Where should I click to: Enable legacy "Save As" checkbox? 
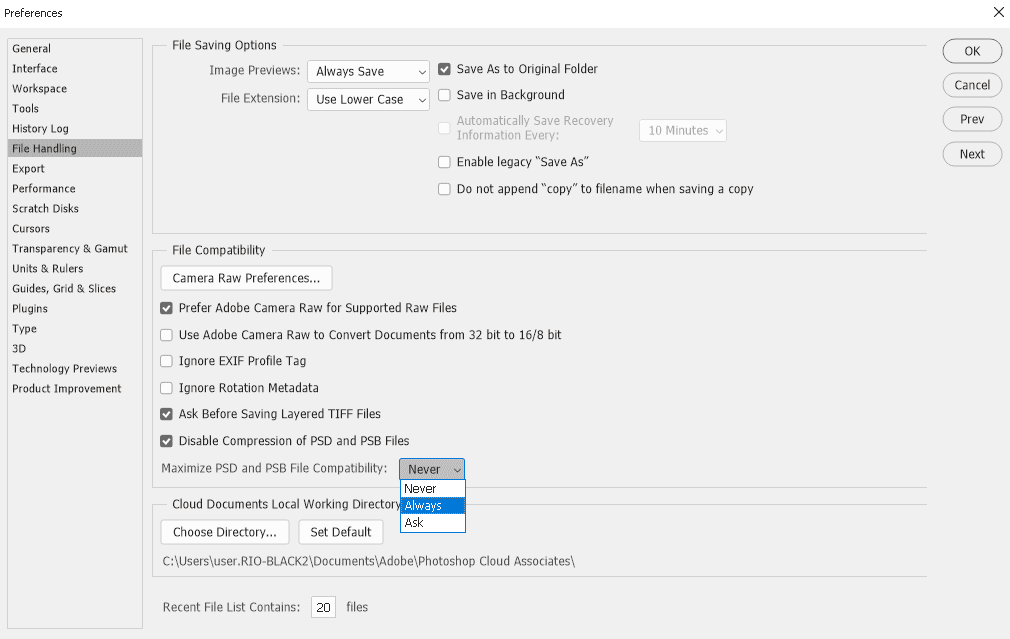(x=445, y=162)
